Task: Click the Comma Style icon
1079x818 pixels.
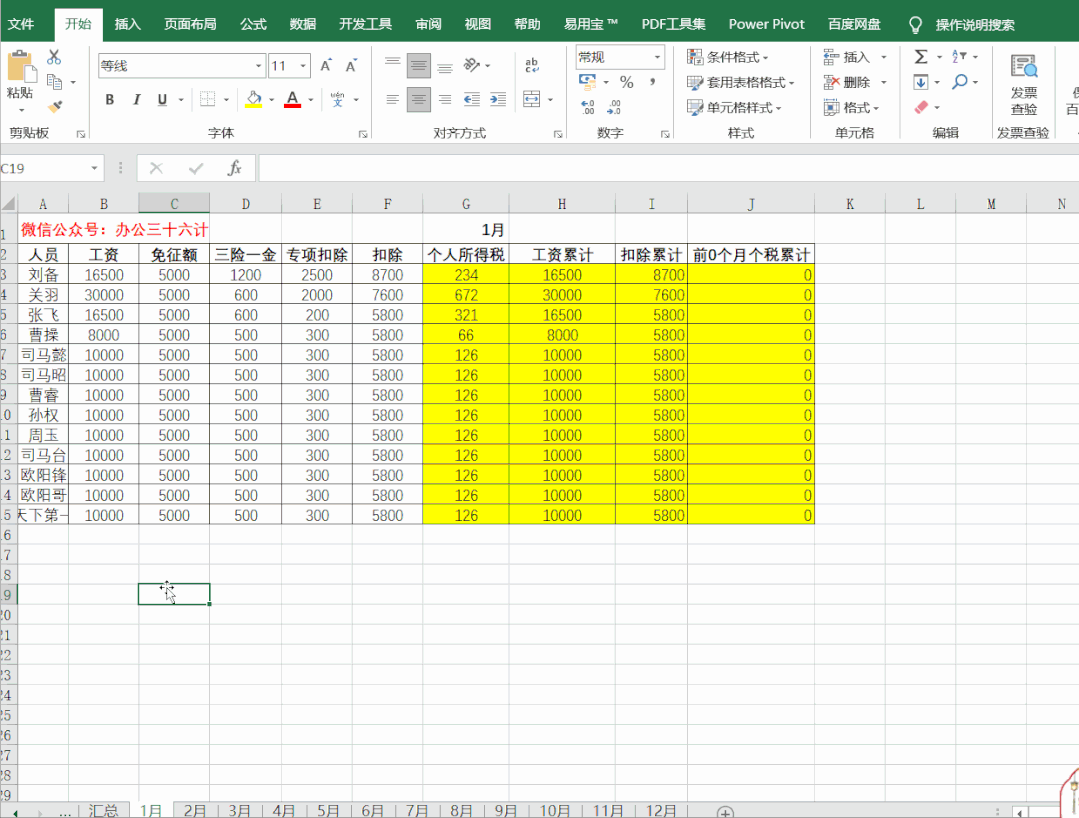Action: 652,82
